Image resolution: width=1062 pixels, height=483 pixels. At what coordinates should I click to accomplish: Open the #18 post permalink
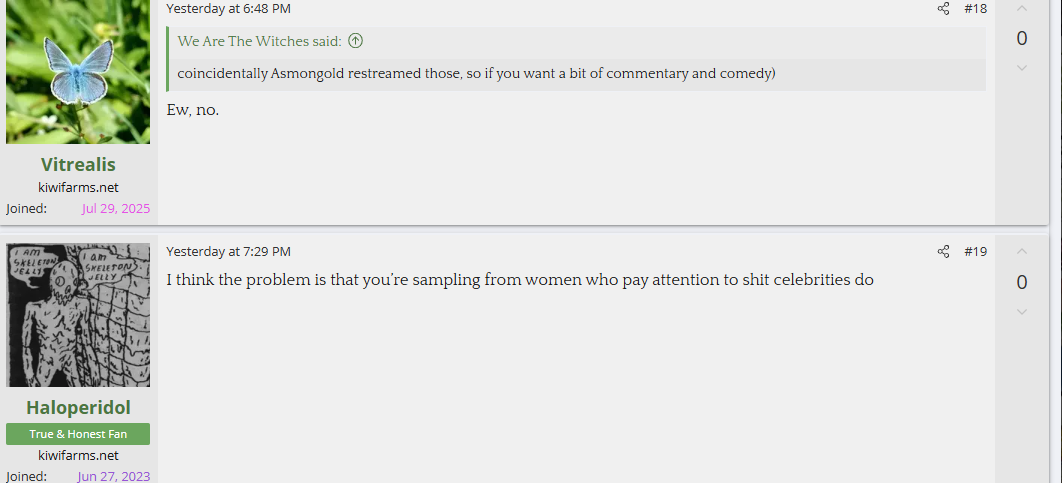tap(975, 9)
